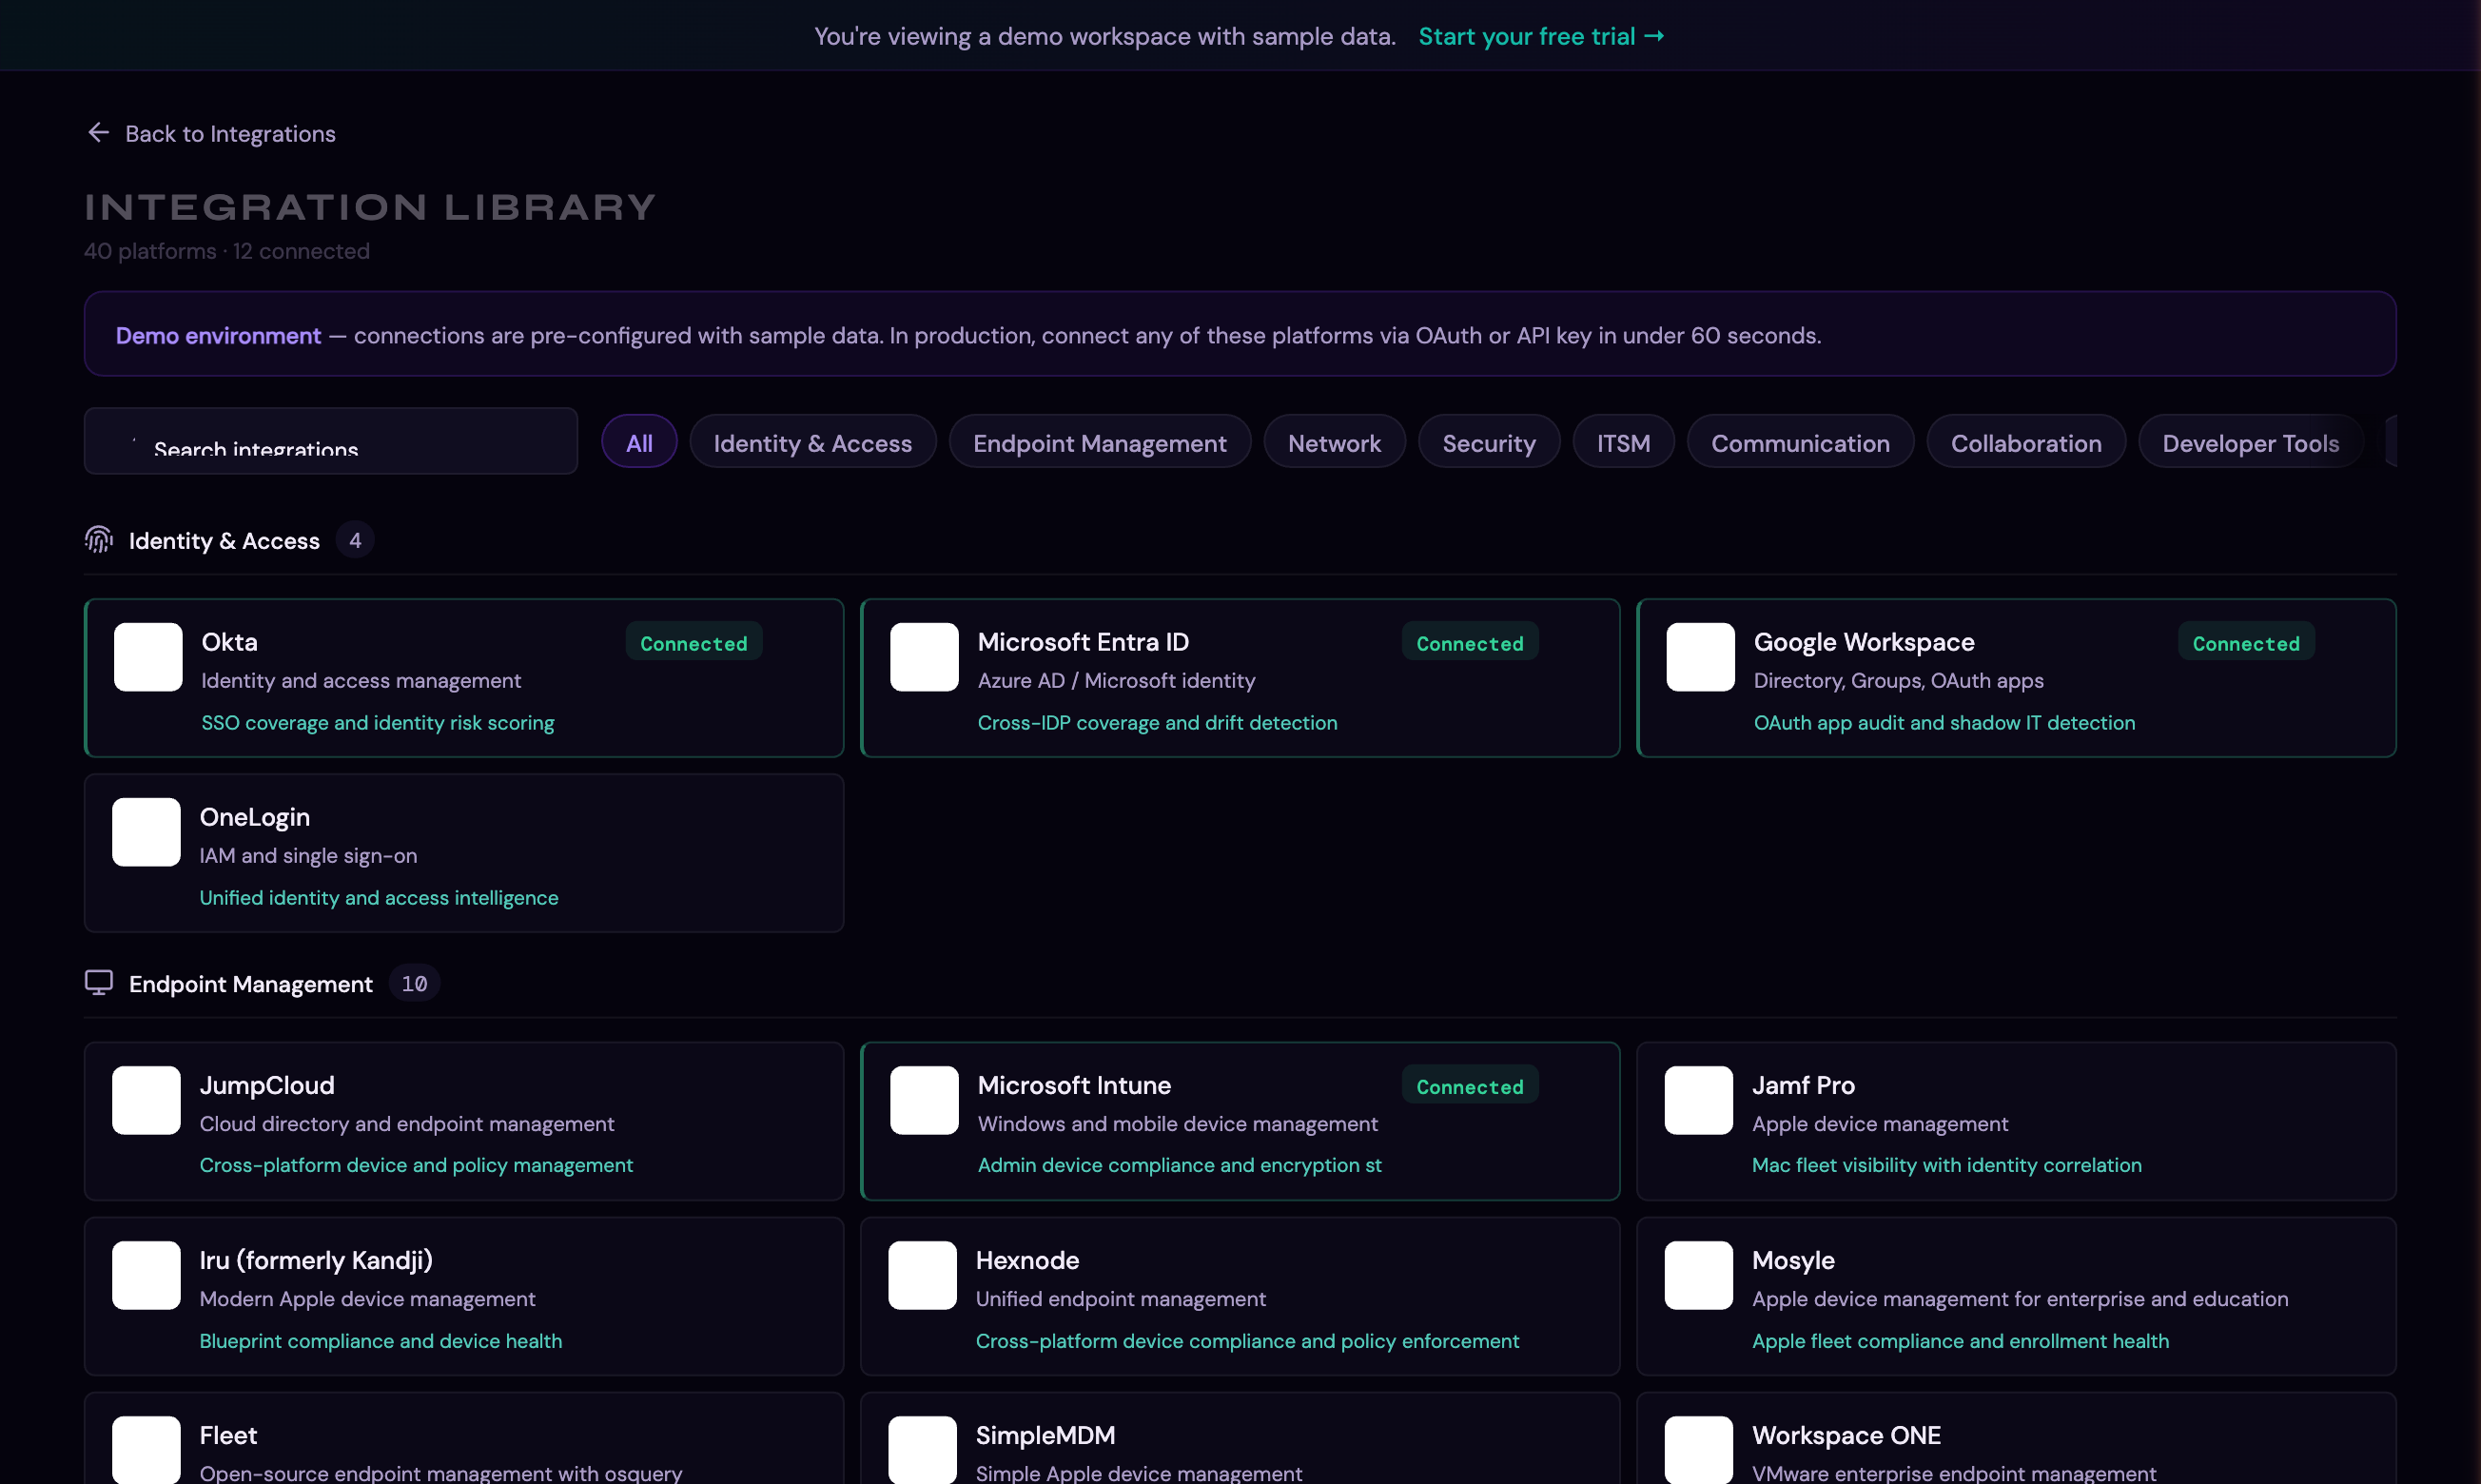Click 'Cross-platform device and policy management' text
This screenshot has width=2481, height=1484.
pos(416,1165)
